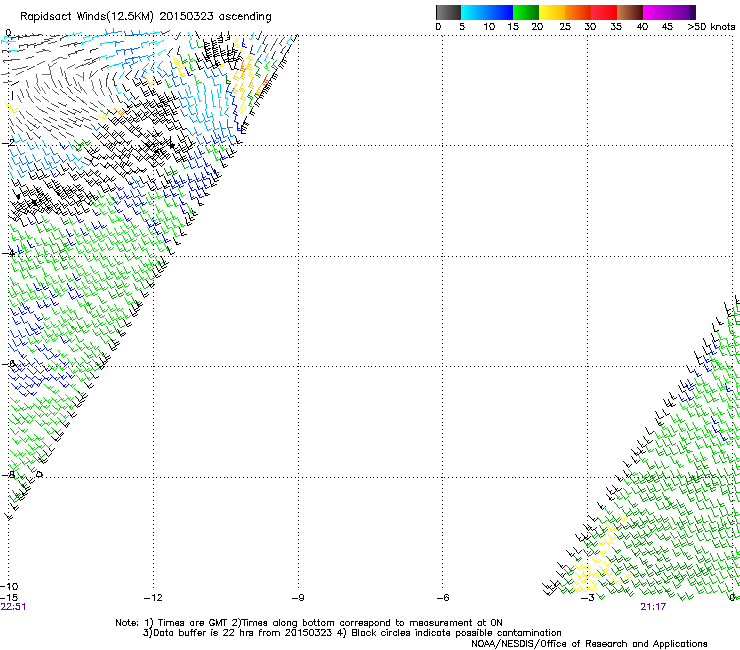Click the green 15-20 knots legend segment
The height and width of the screenshot is (650, 740).
click(526, 12)
